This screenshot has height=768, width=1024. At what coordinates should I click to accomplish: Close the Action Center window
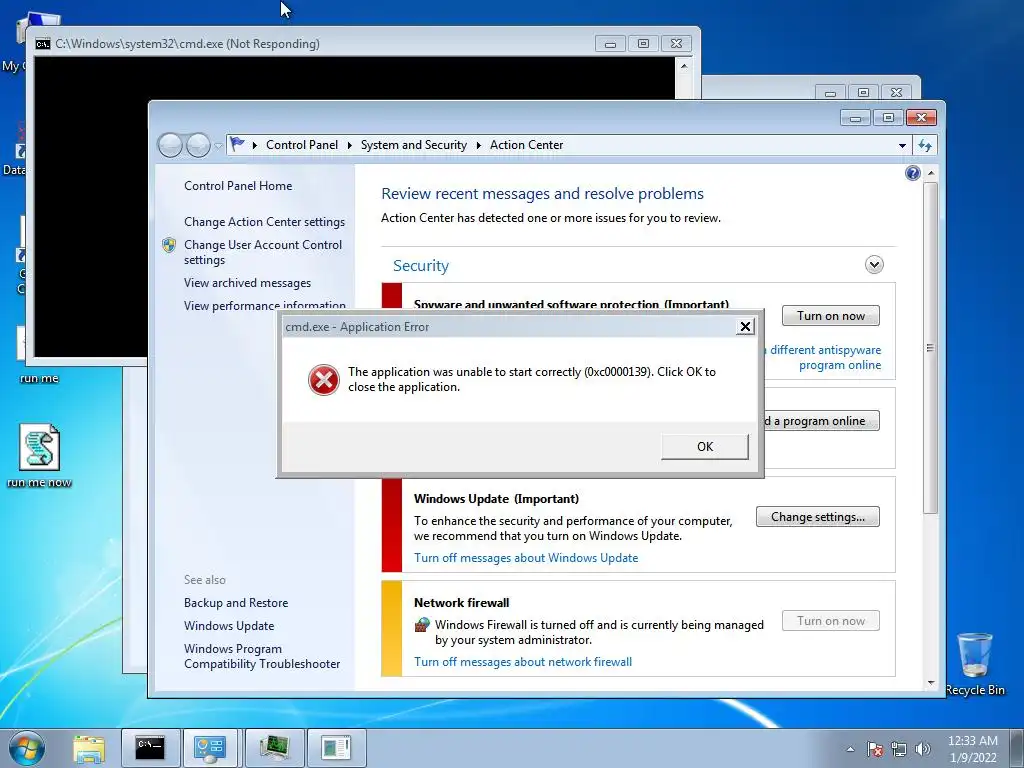[921, 118]
